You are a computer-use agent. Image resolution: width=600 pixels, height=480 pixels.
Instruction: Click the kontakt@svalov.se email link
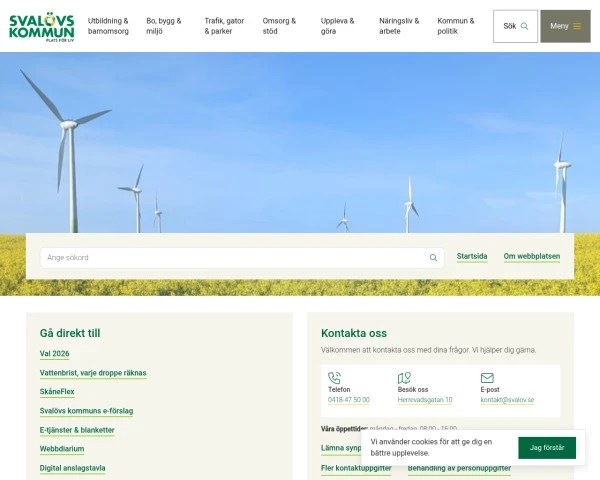[x=507, y=400]
